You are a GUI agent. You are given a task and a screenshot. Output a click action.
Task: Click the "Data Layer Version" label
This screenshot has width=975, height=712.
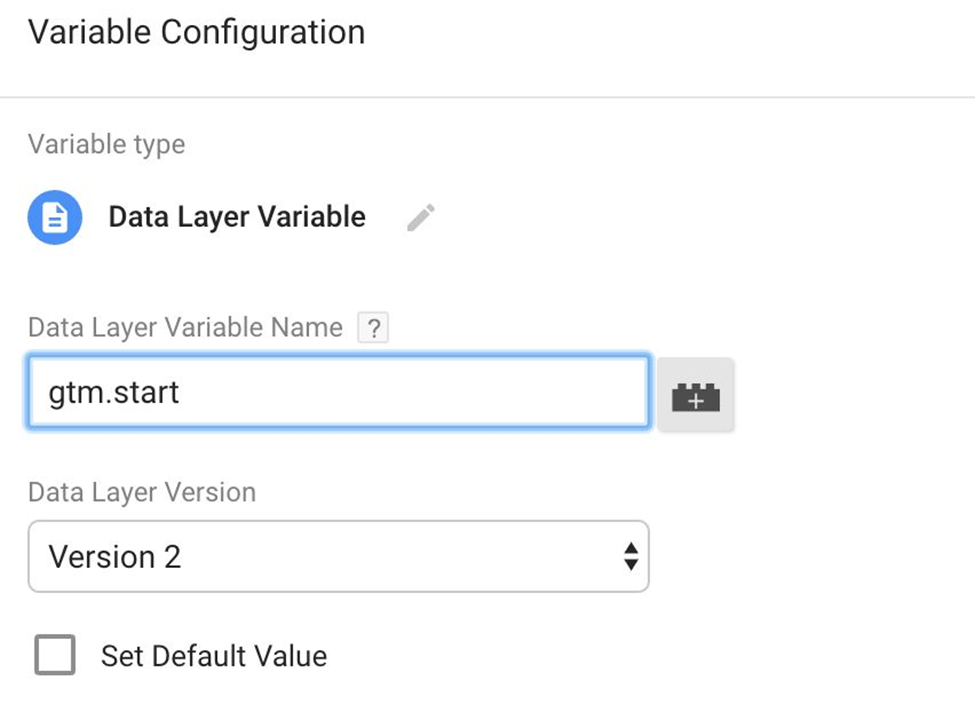(142, 492)
